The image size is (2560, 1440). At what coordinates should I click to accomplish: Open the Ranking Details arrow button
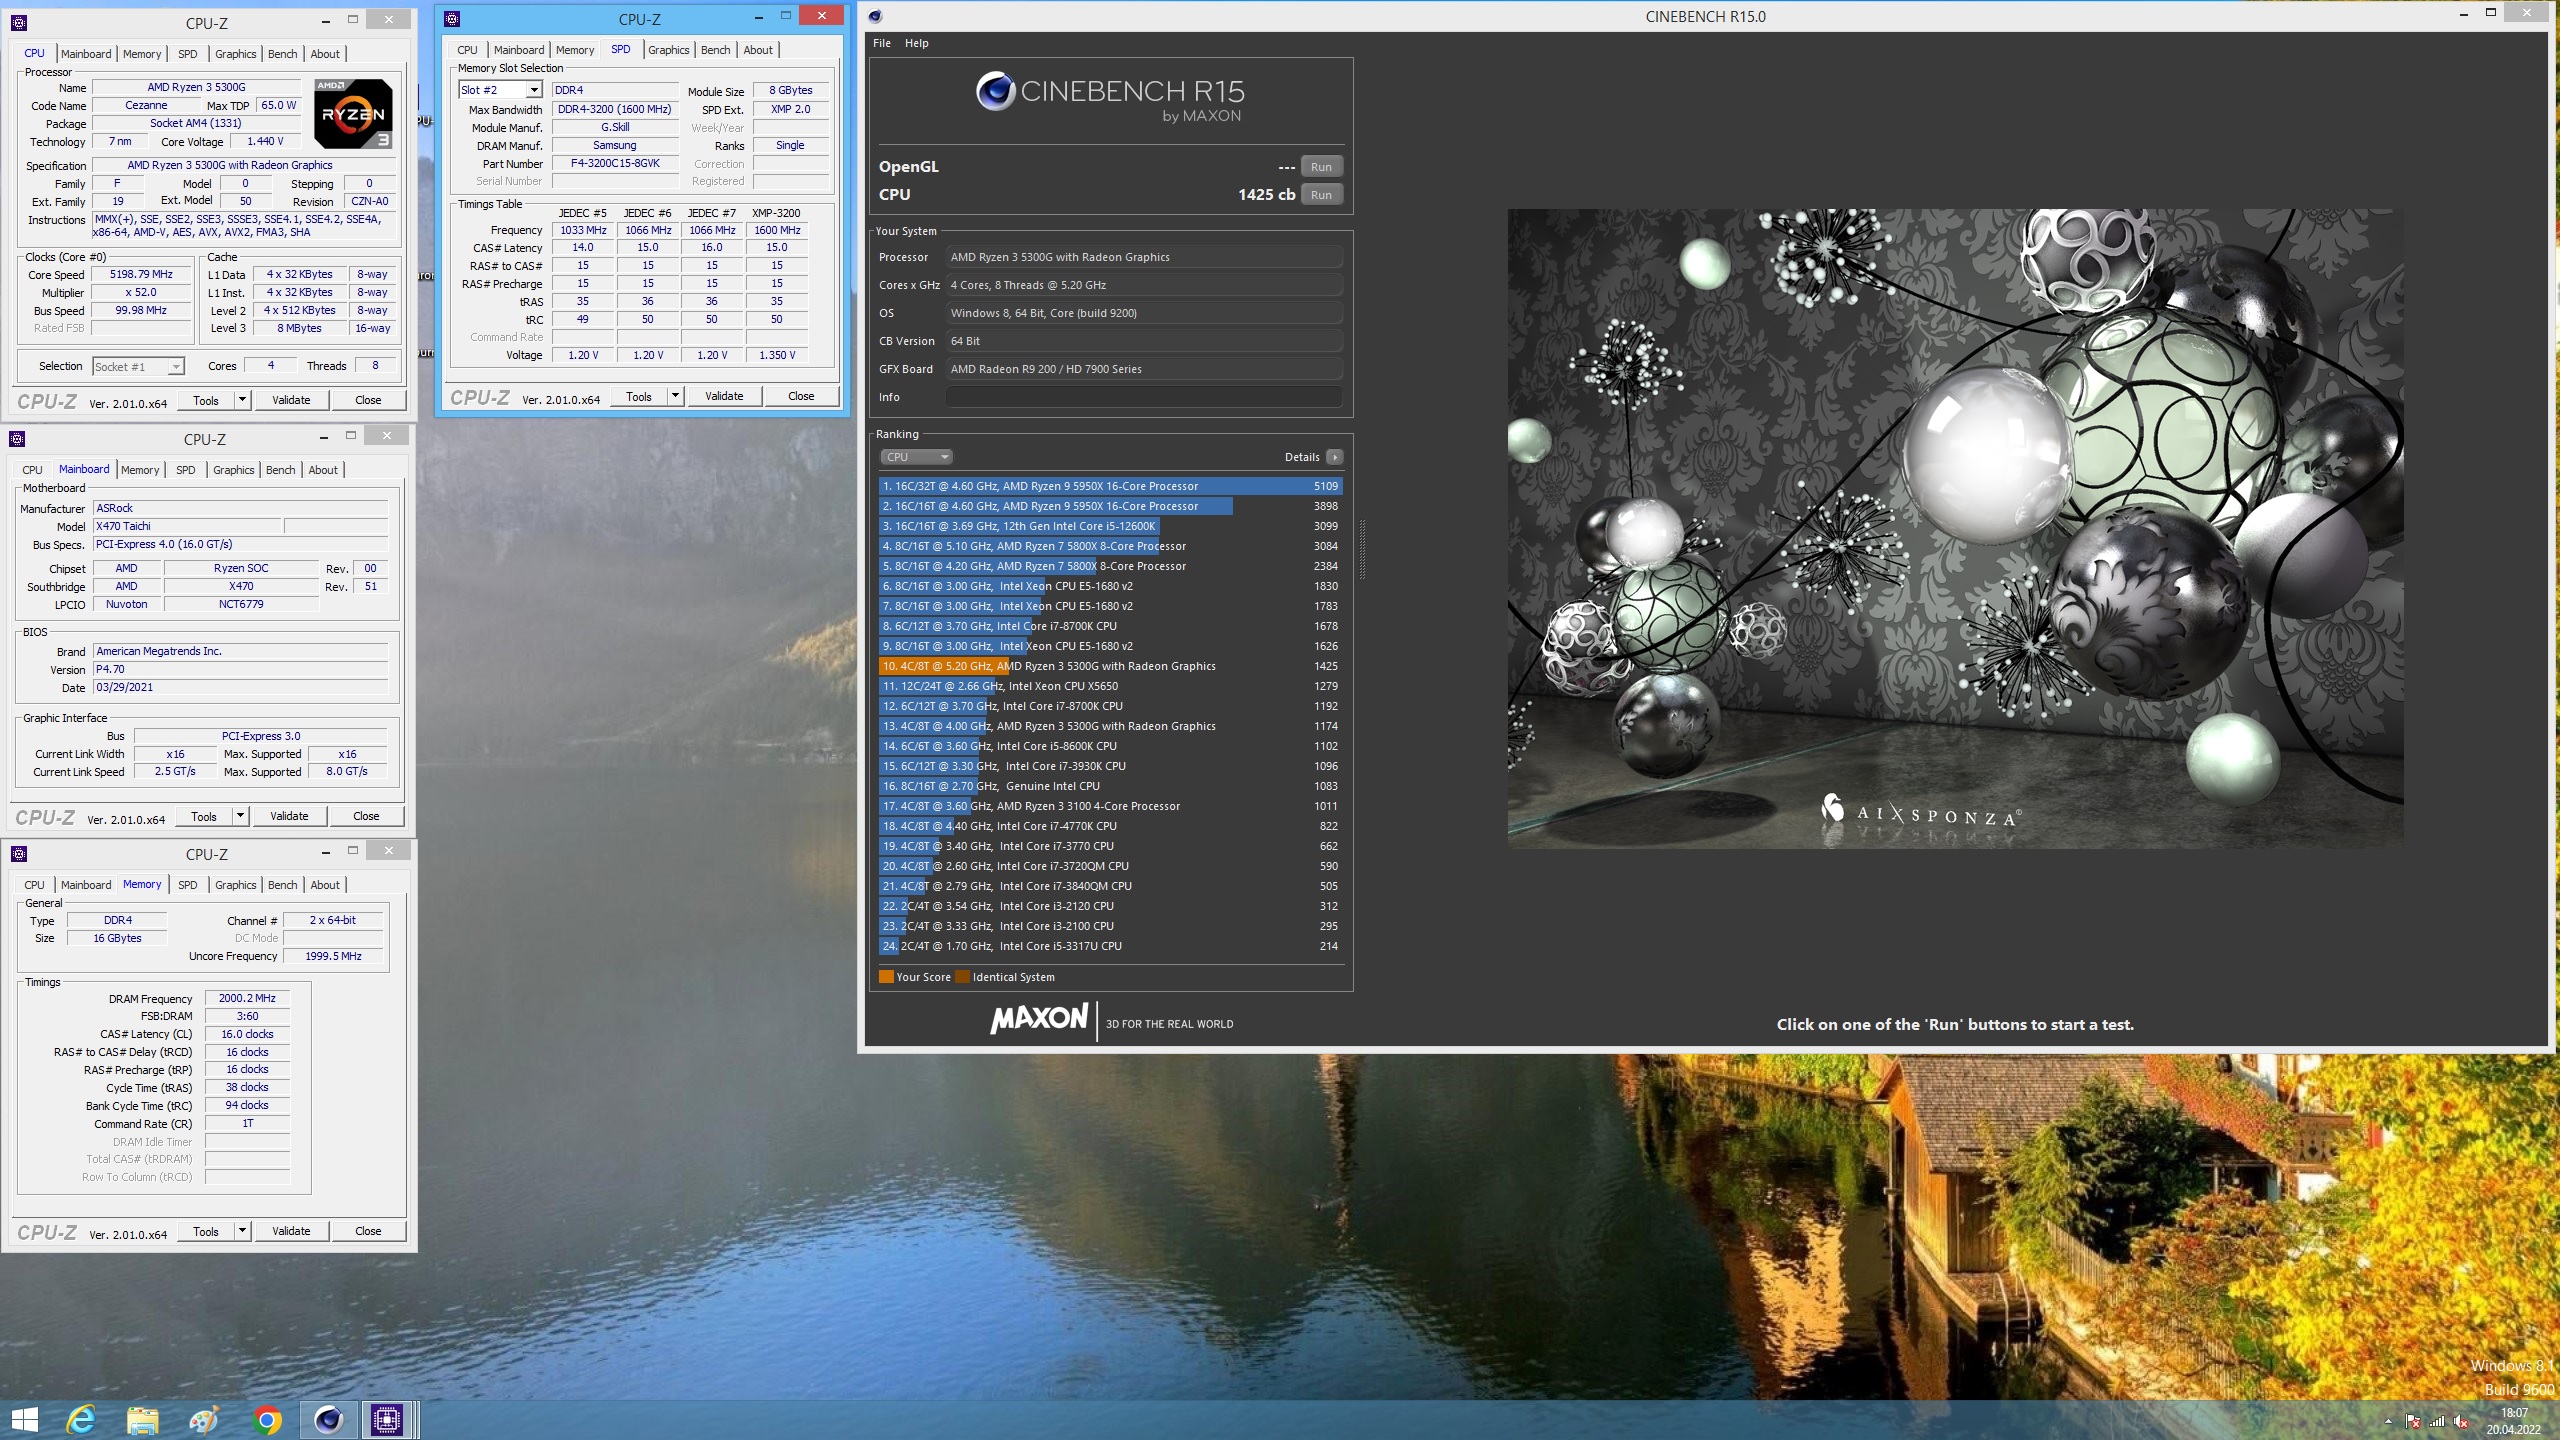1334,457
